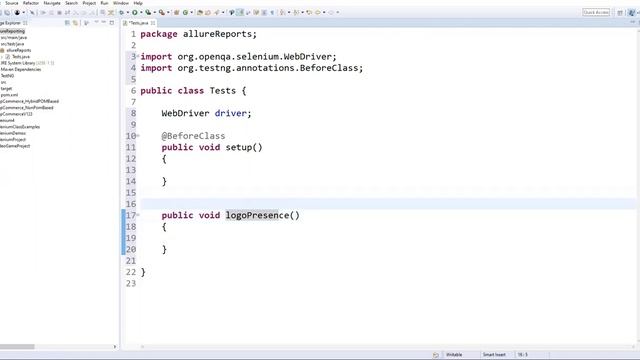Click the Coverage launch toolbar icon
The width and height of the screenshot is (640, 360).
pyautogui.click(x=148, y=12)
